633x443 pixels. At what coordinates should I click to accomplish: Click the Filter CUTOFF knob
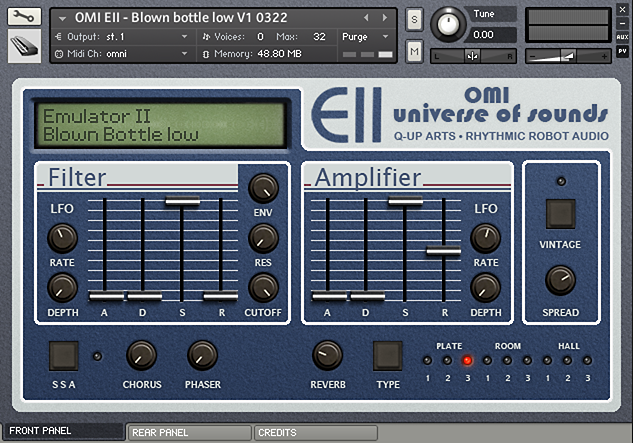tap(263, 288)
